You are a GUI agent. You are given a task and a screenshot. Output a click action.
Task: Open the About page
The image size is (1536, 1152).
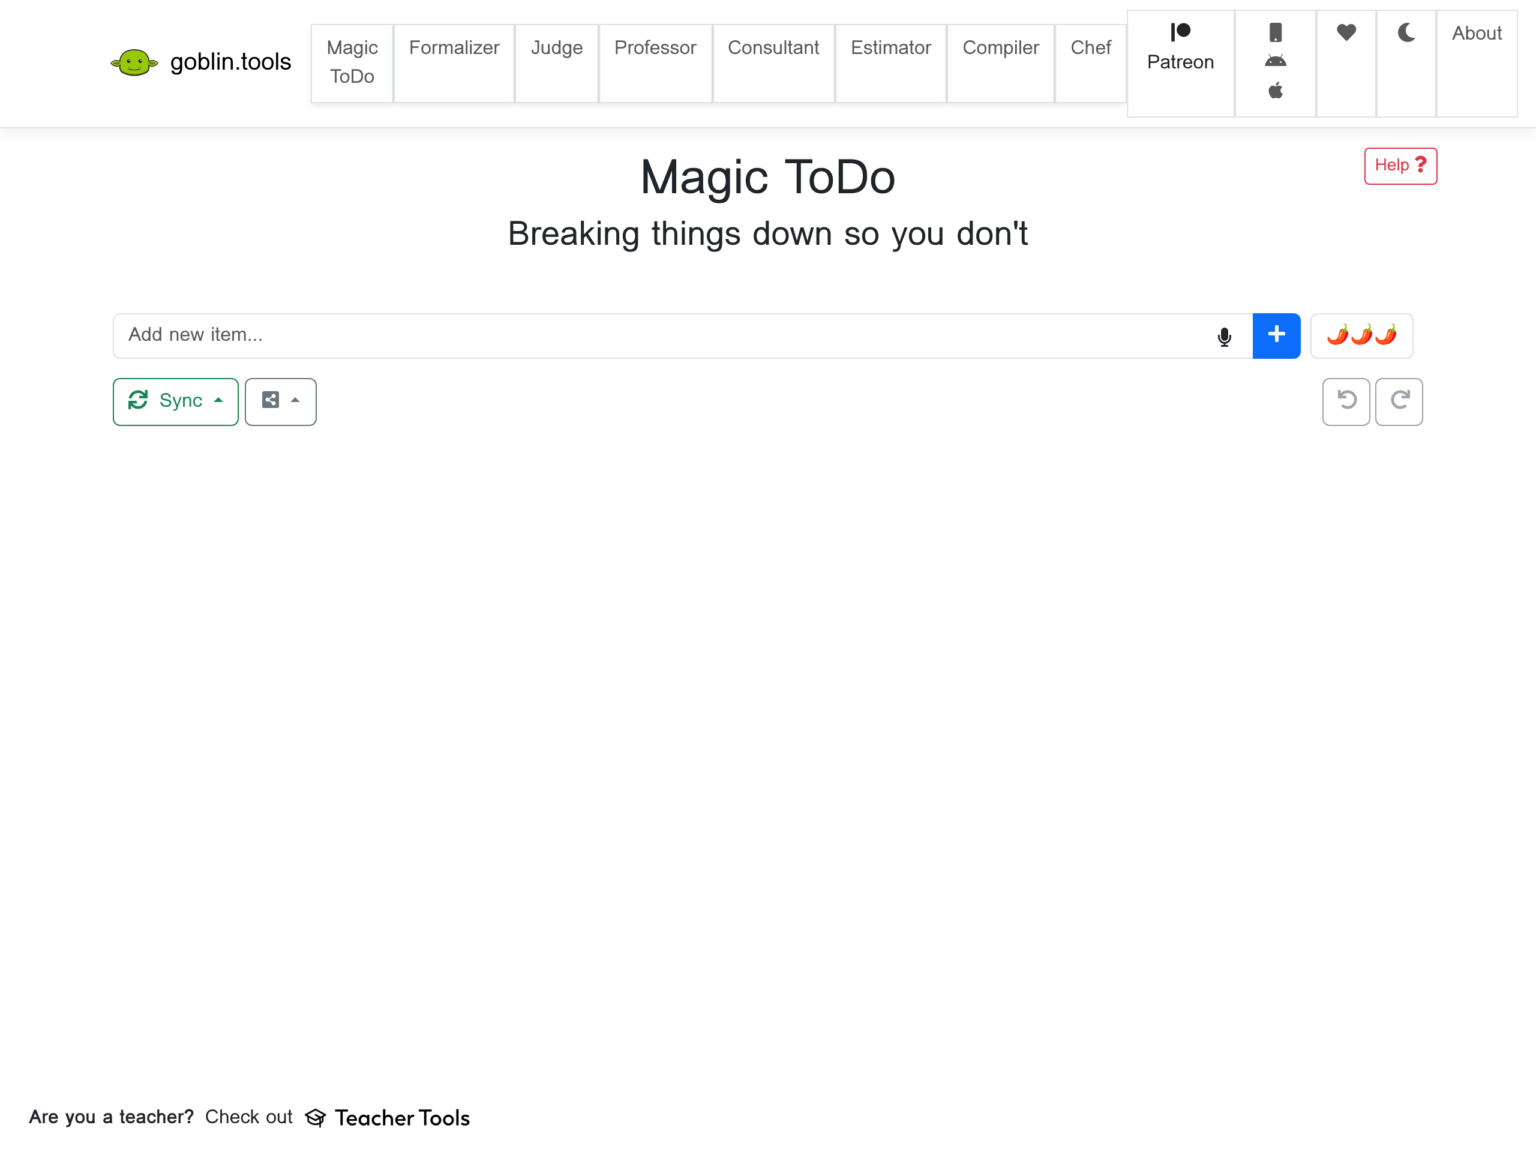pyautogui.click(x=1476, y=34)
